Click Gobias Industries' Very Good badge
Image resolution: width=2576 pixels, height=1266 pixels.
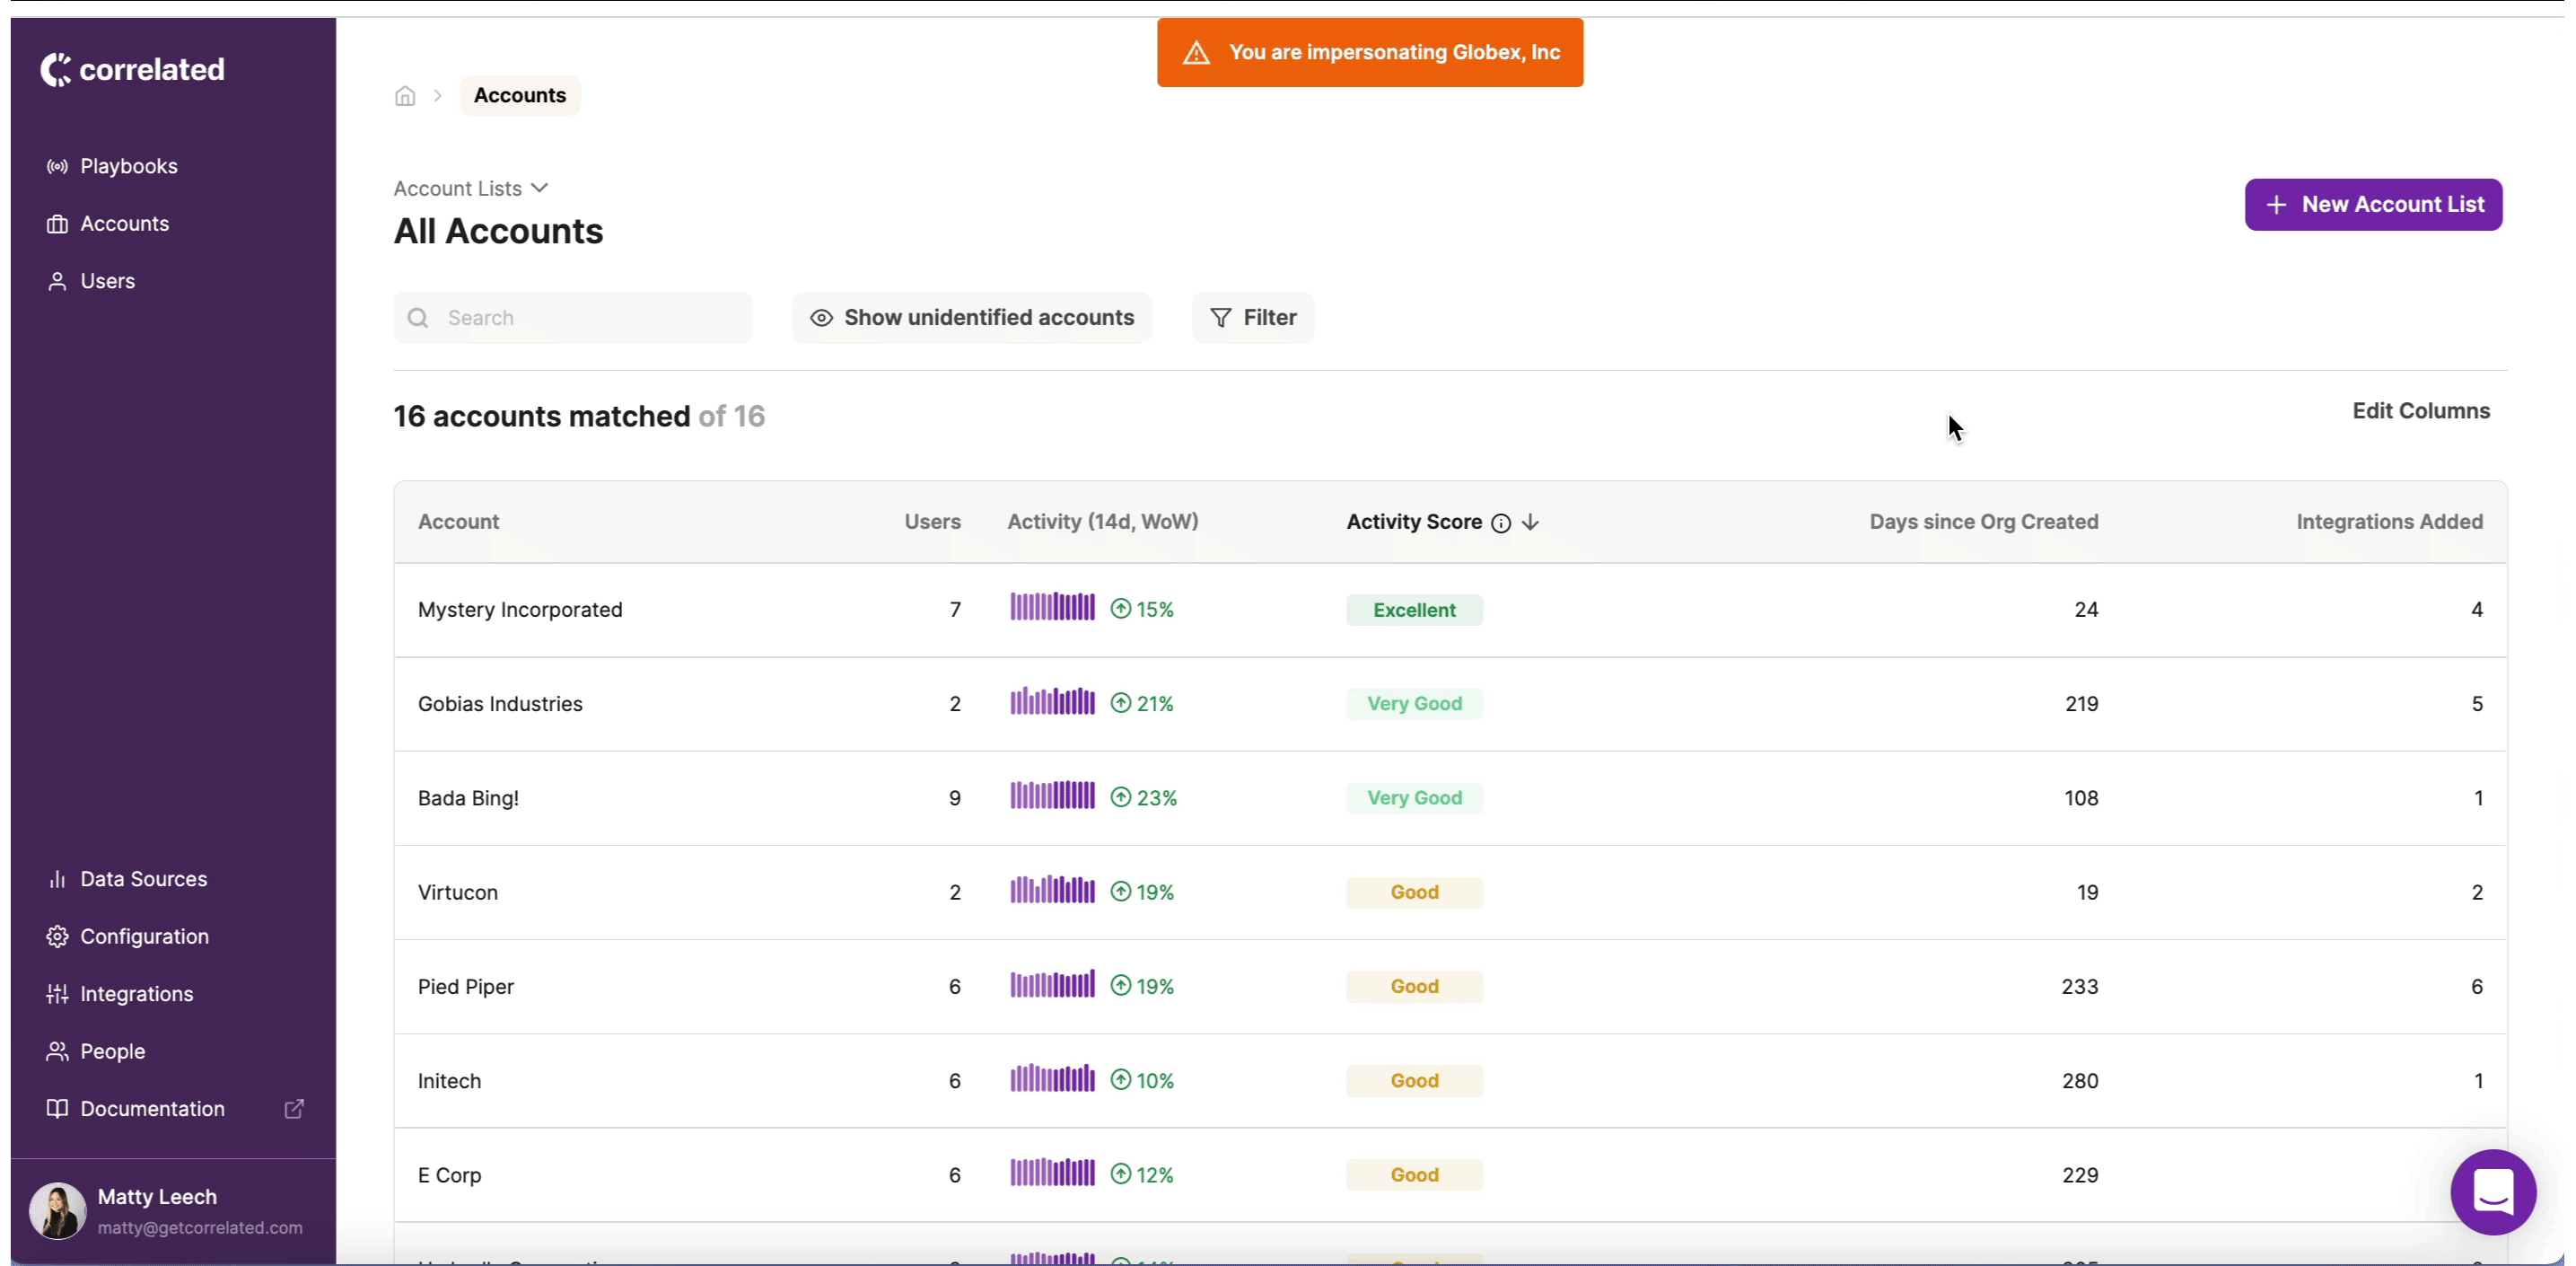[1414, 704]
